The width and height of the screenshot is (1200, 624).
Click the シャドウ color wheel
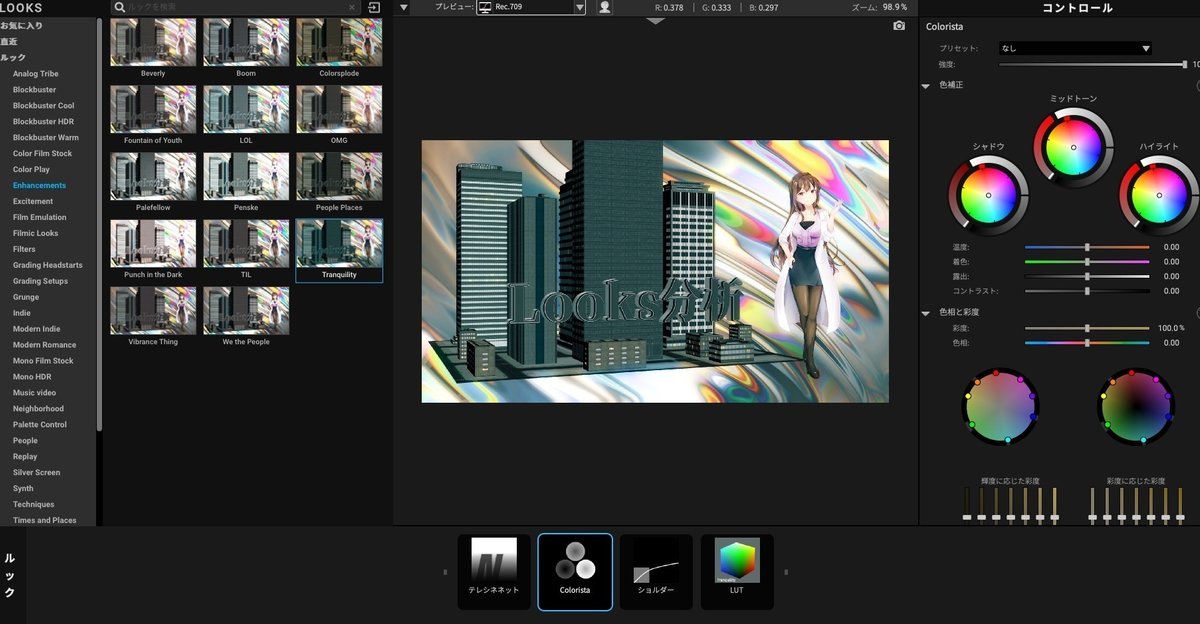988,195
